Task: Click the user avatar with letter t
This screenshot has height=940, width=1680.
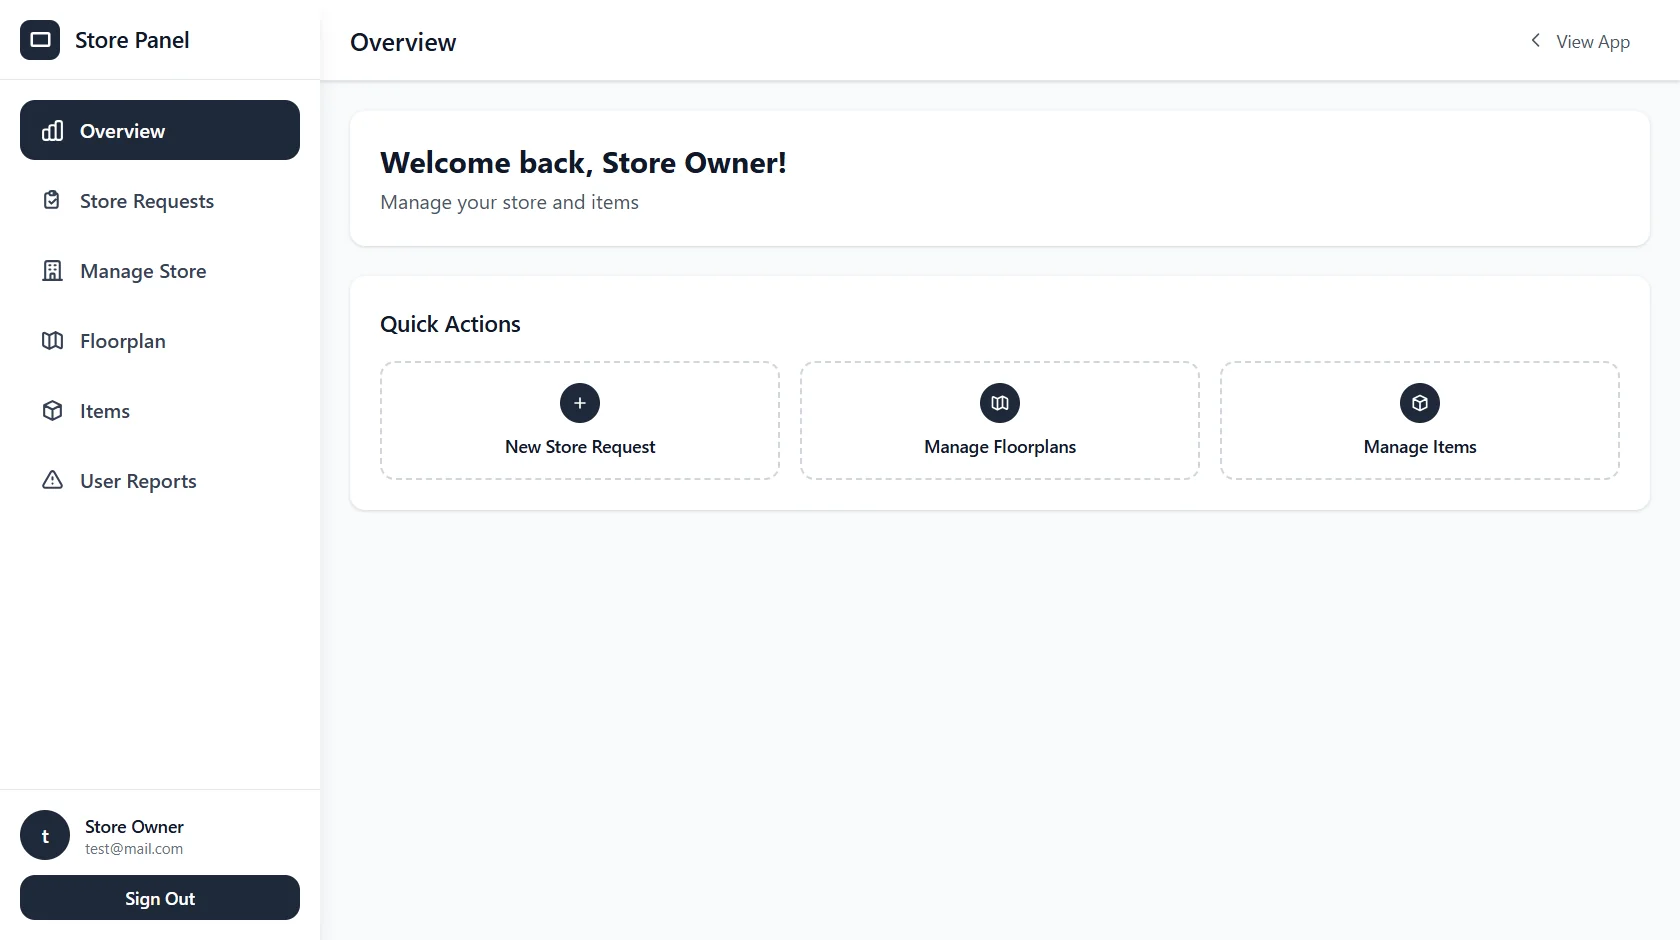Action: [x=45, y=835]
